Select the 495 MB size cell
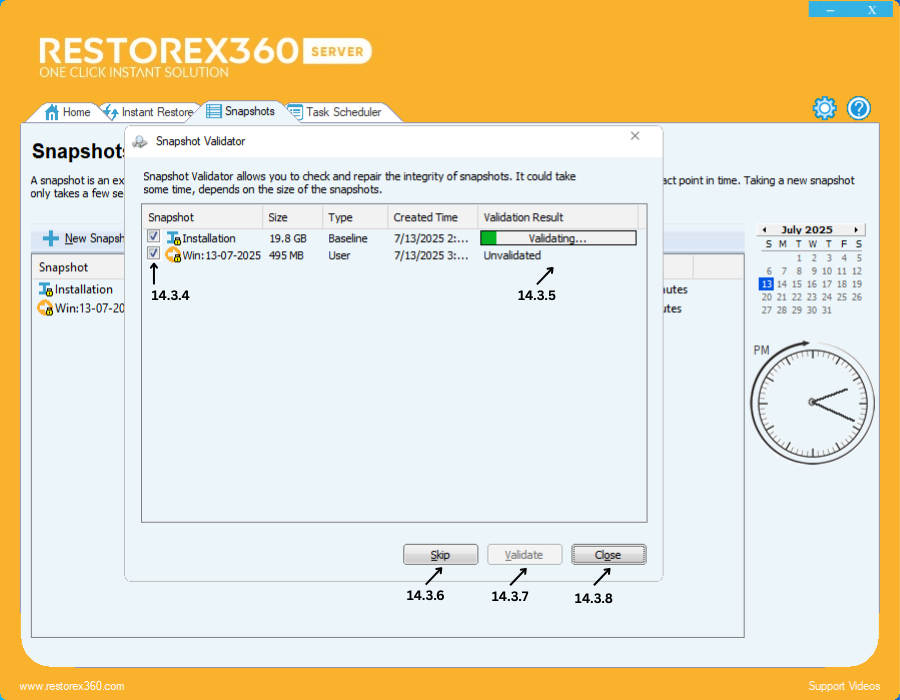Screen dimensions: 900x700 (x=286, y=255)
